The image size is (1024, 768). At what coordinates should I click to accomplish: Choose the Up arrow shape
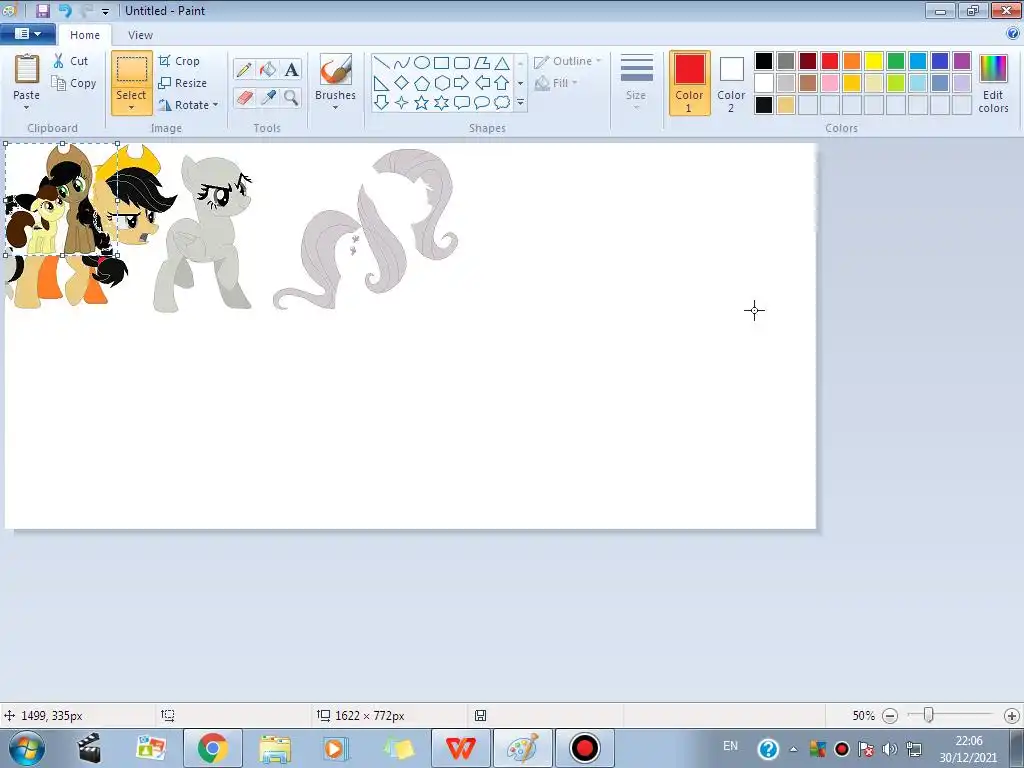click(502, 83)
